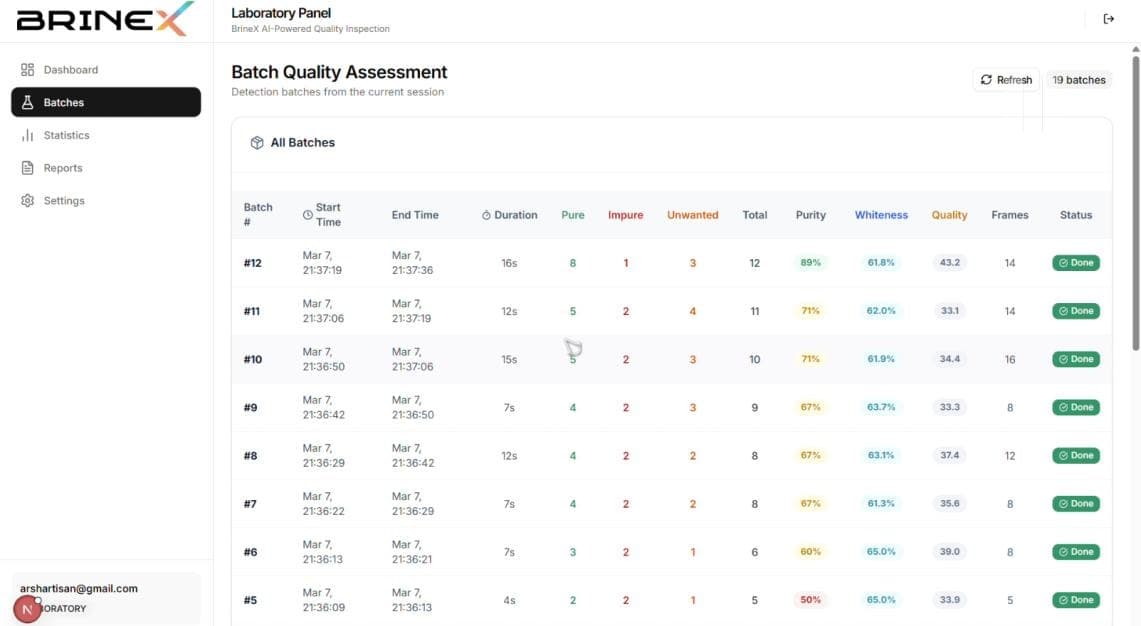Open the Reports section
The image size is (1141, 626).
tap(106, 168)
